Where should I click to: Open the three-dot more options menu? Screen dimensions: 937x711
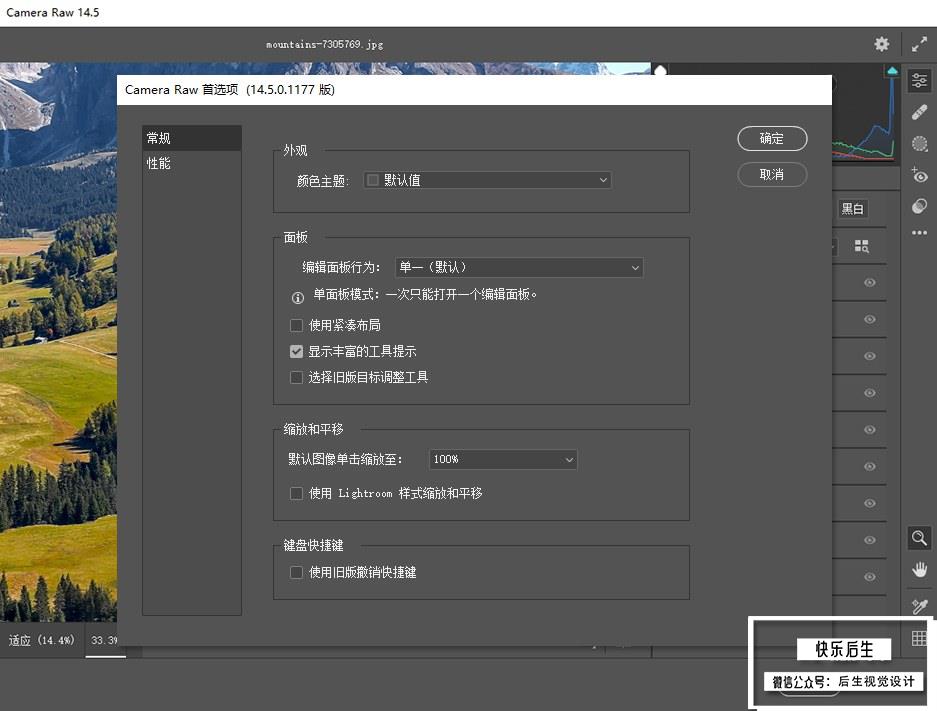tap(919, 232)
